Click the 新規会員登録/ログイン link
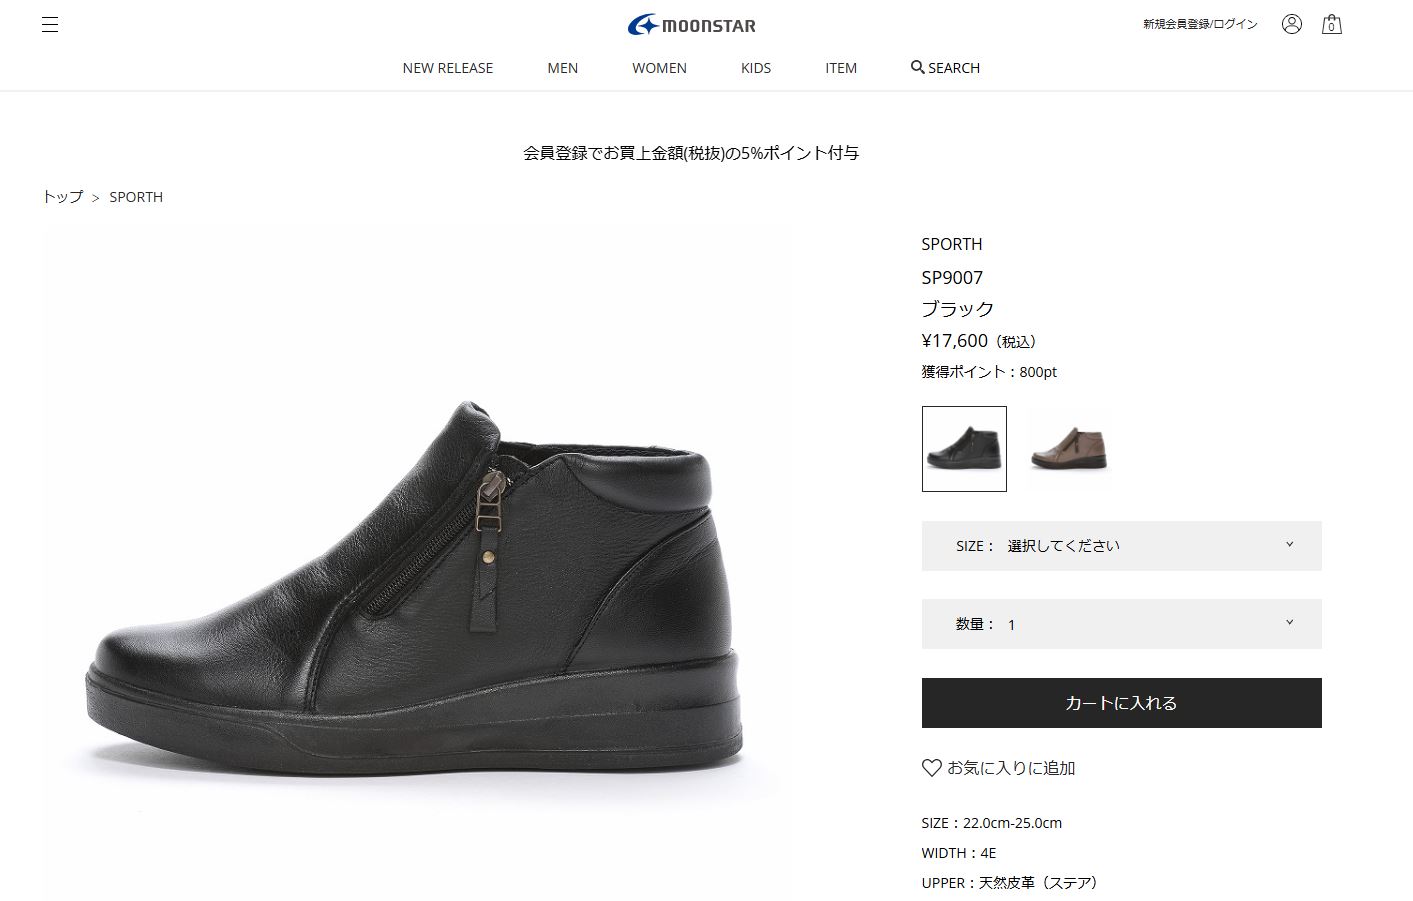This screenshot has height=901, width=1413. click(1200, 24)
